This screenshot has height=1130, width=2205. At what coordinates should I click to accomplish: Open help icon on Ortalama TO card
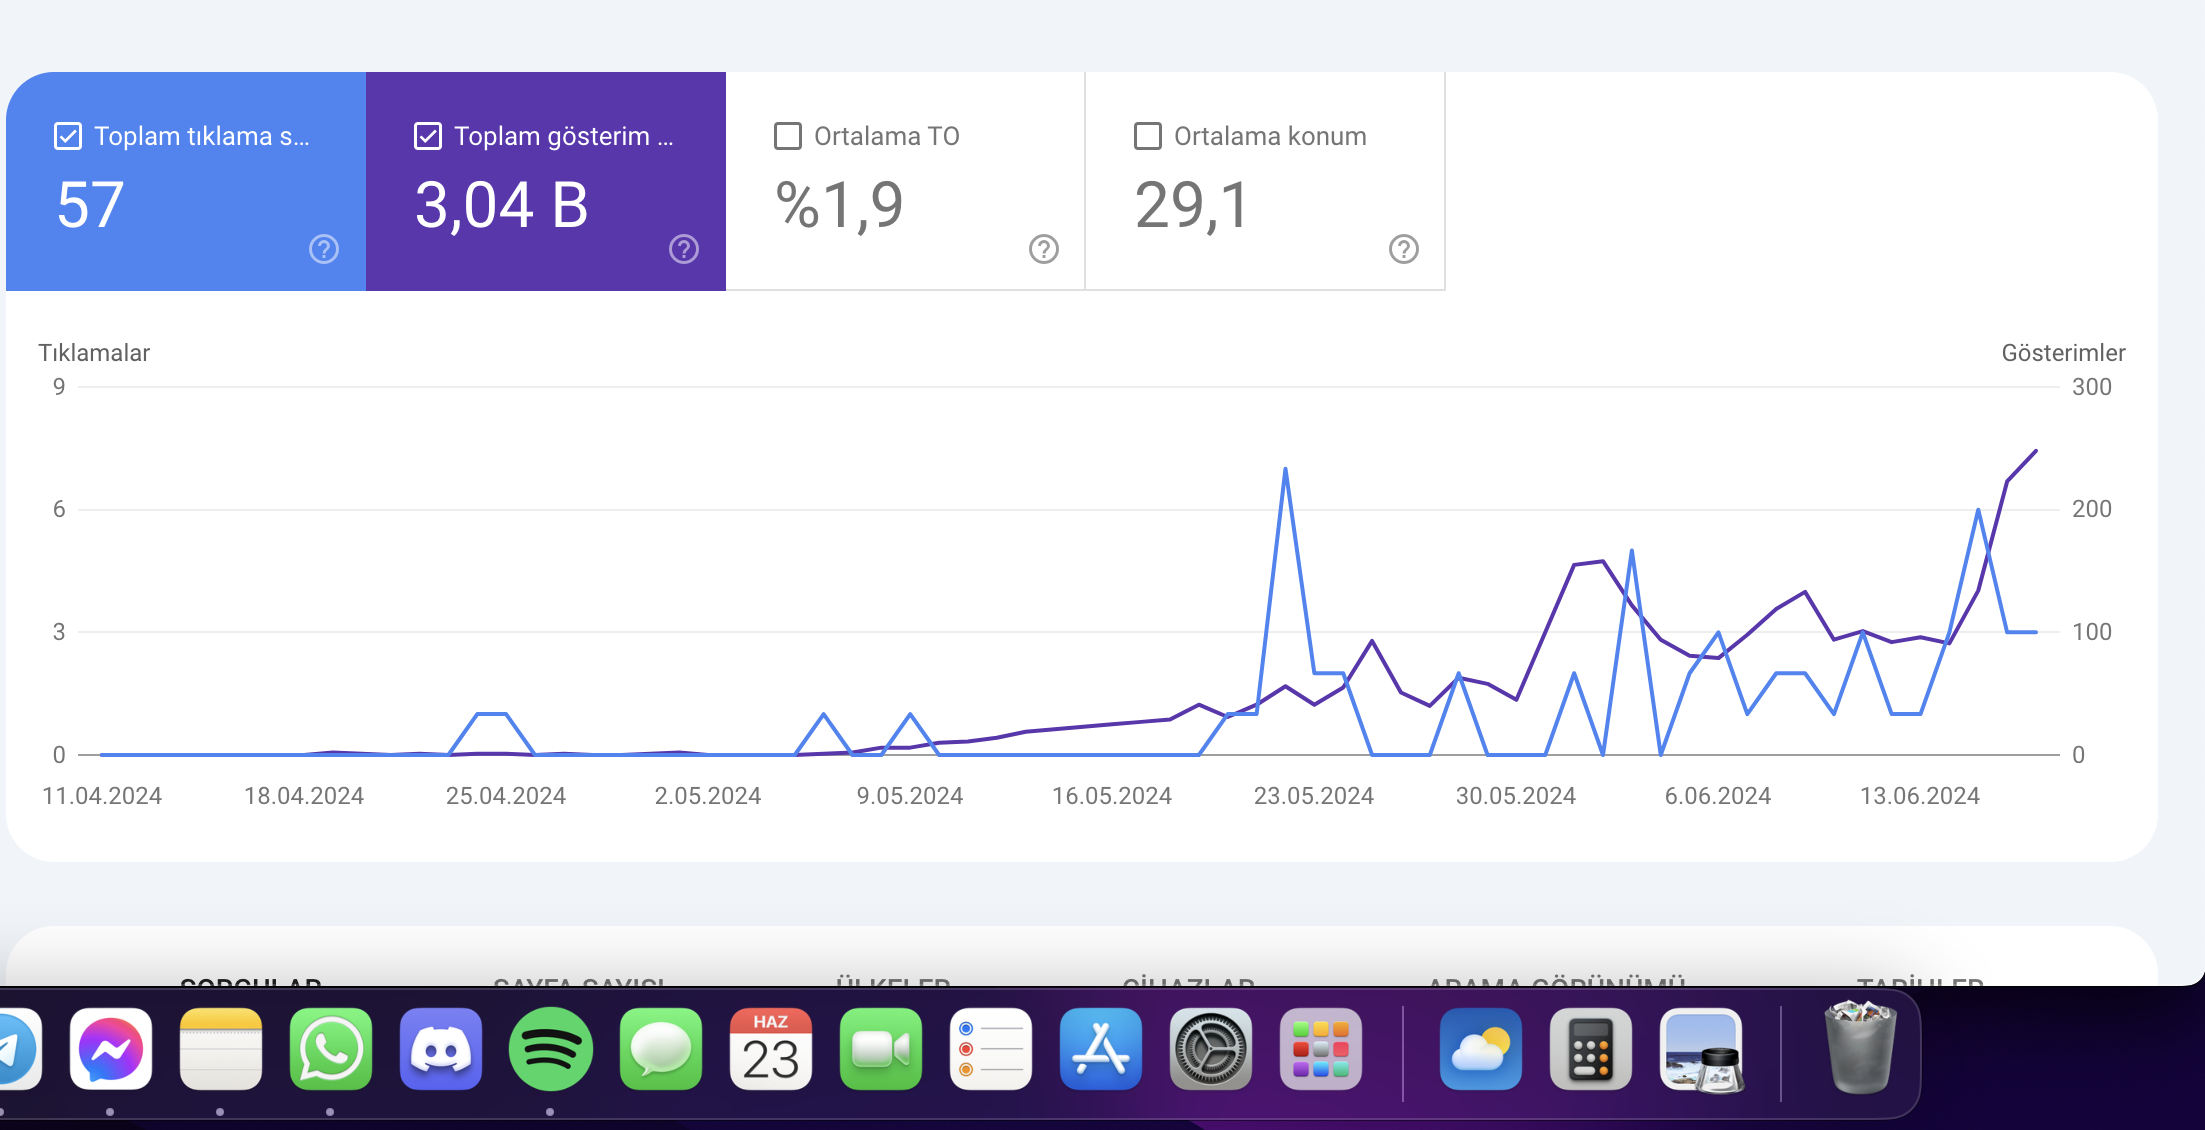pos(1044,249)
